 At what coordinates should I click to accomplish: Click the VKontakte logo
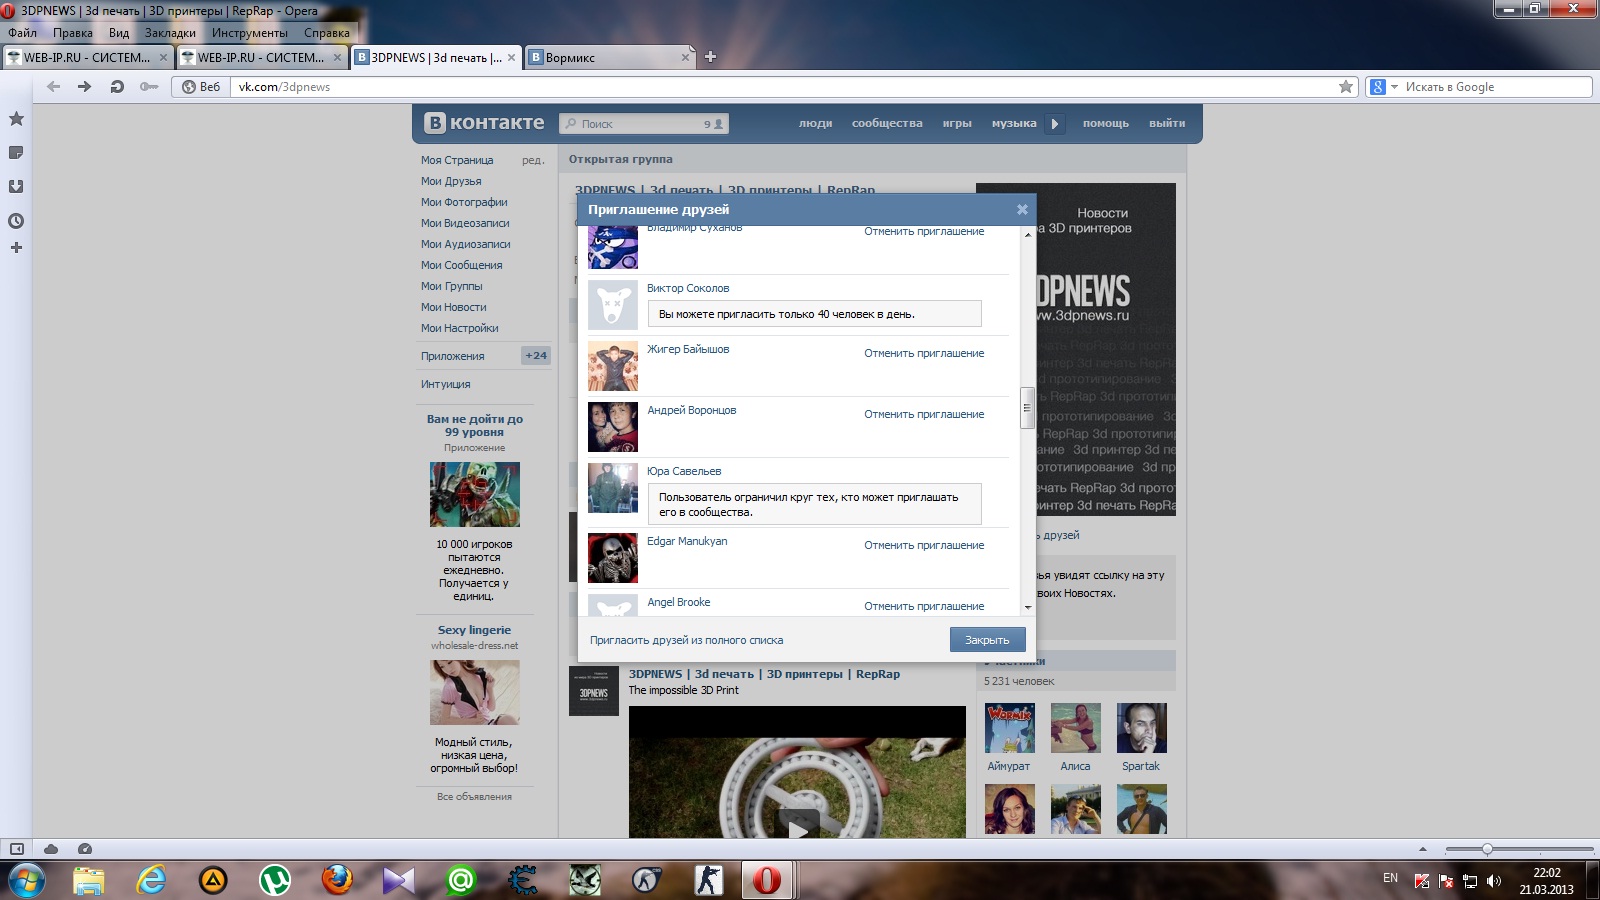pos(484,123)
